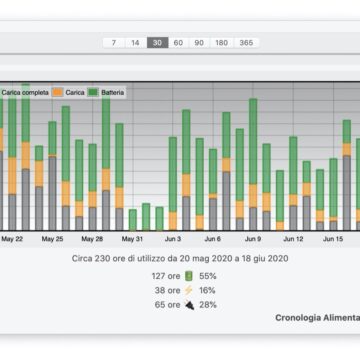Click the gray bar segment above May 25
Image resolution: width=360 pixels, height=360 pixels.
[x=52, y=193]
